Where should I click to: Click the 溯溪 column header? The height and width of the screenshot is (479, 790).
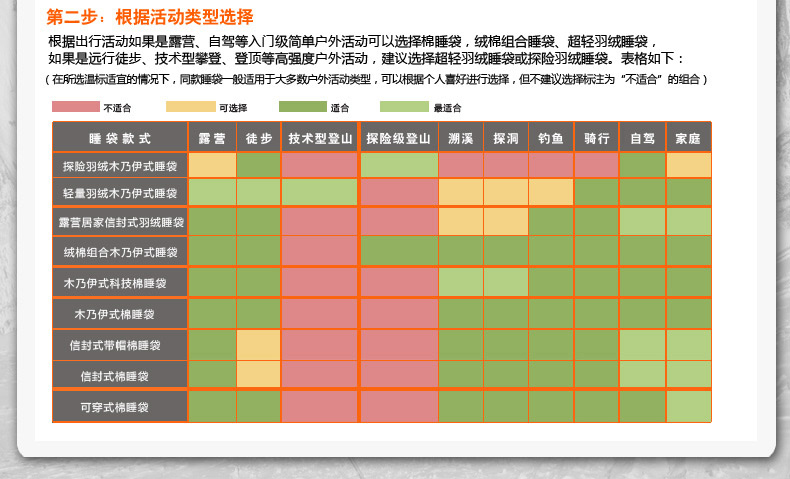461,137
